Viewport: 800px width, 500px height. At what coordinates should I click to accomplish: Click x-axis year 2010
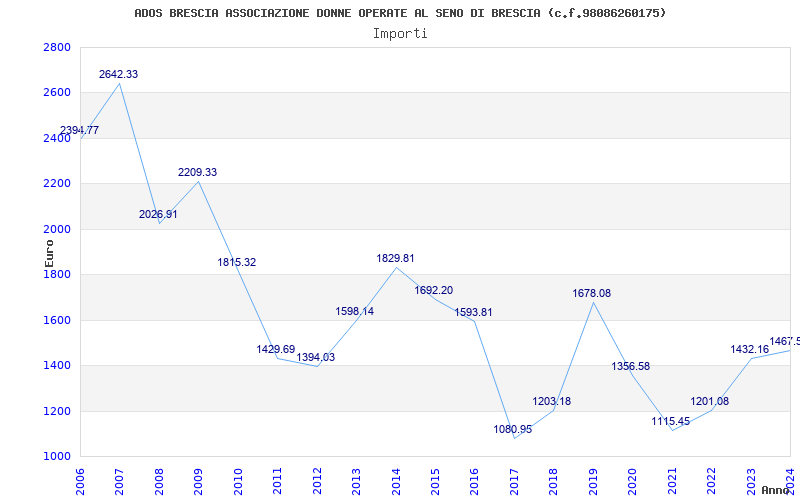tap(238, 481)
